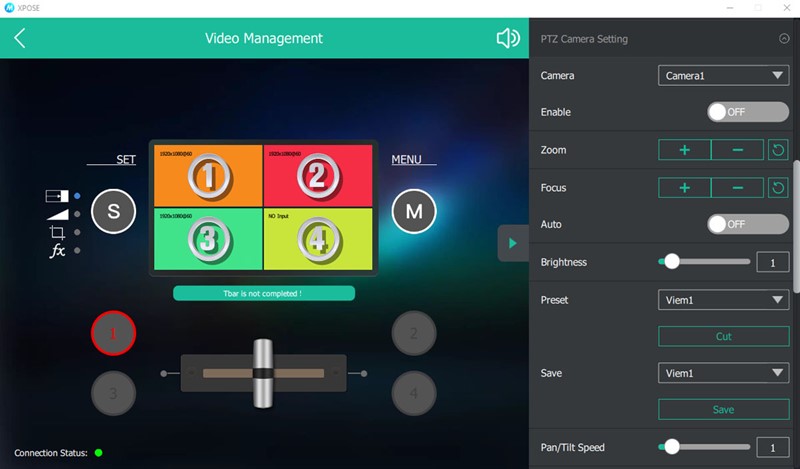Increase Focus with the plus button
800x469 pixels.
point(684,188)
